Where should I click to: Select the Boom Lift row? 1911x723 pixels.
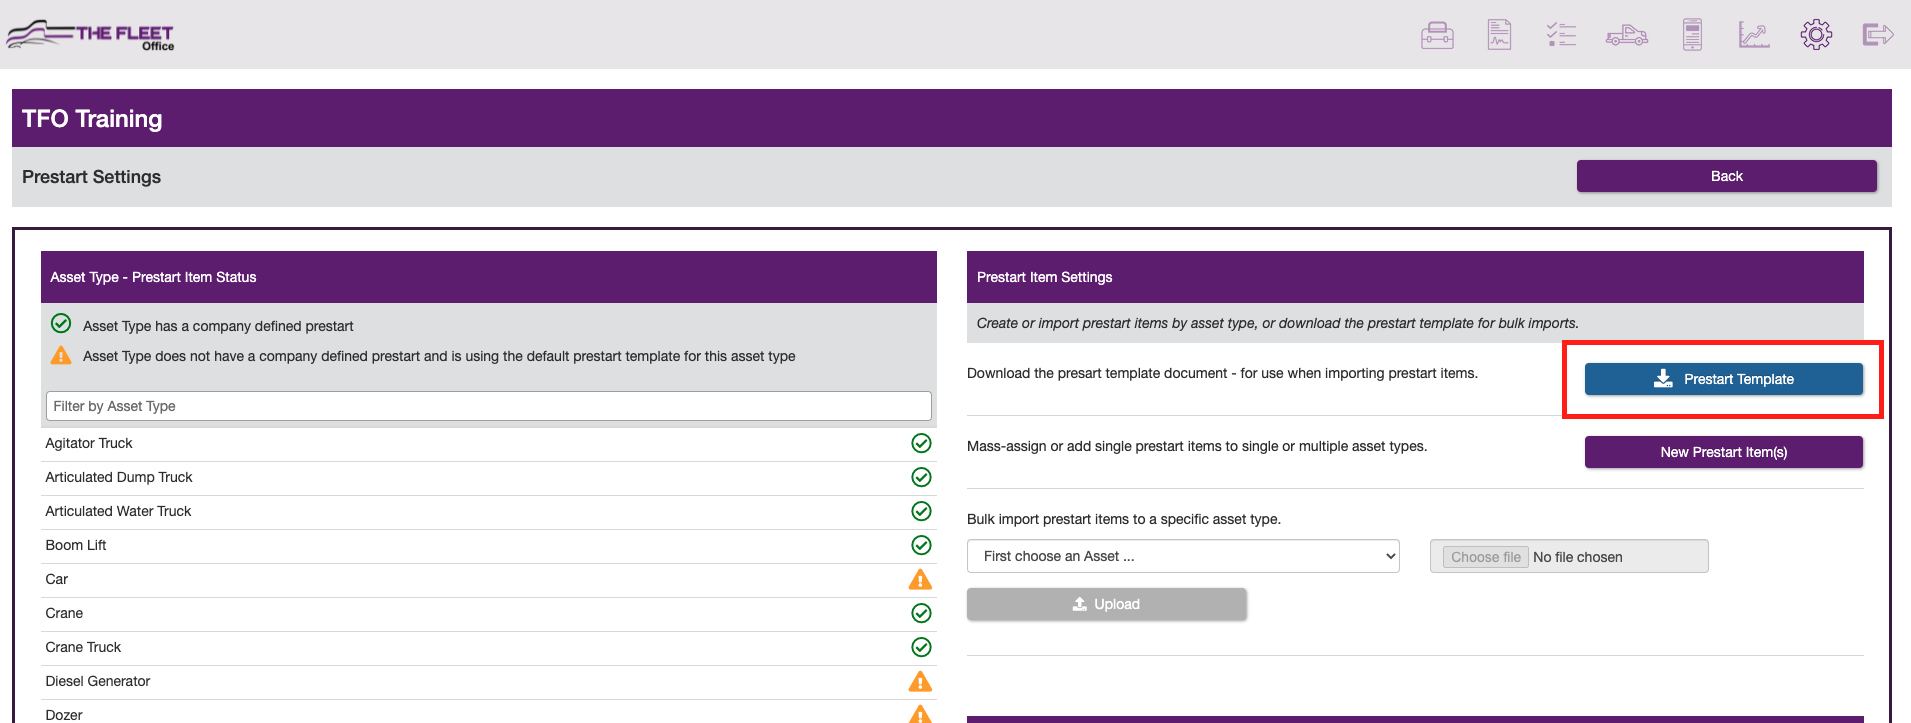tap(488, 545)
